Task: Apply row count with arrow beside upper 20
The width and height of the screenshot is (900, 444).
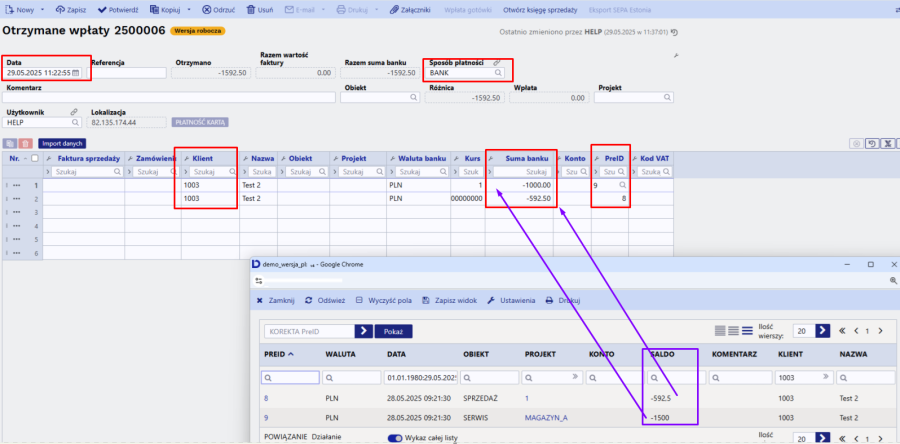Action: click(823, 330)
